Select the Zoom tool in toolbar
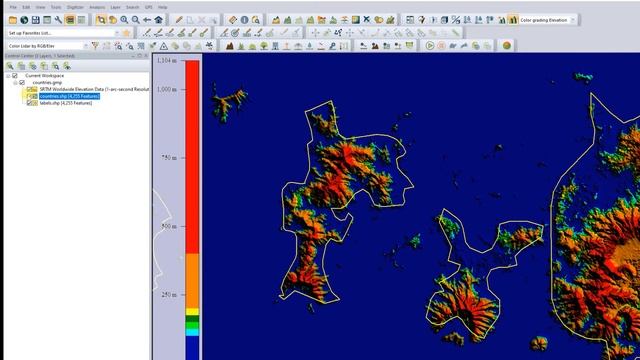The height and width of the screenshot is (360, 640). click(101, 20)
